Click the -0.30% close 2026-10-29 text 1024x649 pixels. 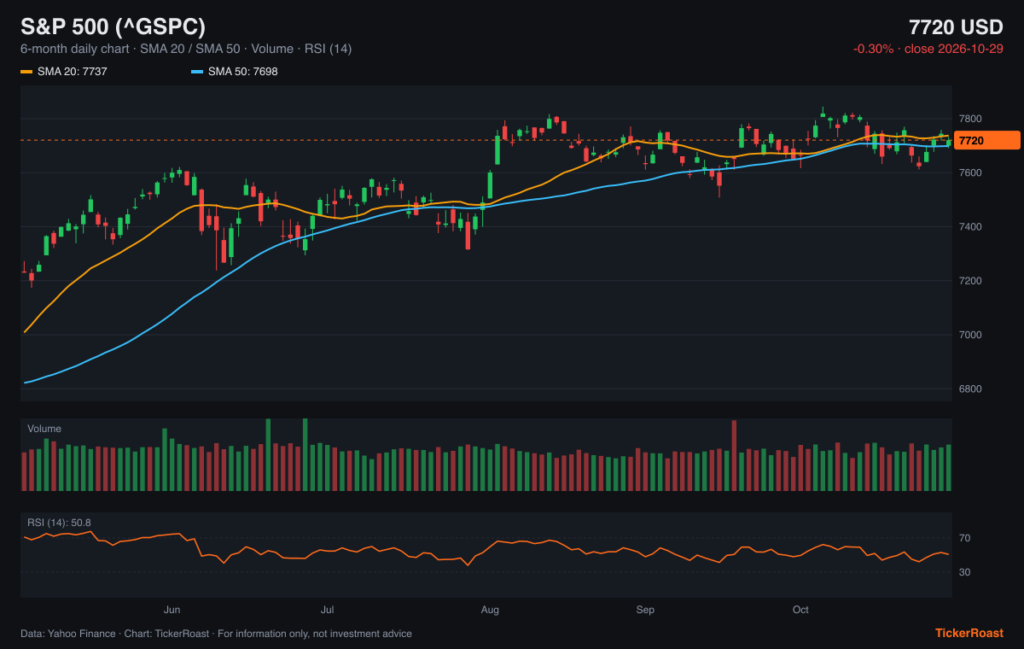click(x=928, y=49)
